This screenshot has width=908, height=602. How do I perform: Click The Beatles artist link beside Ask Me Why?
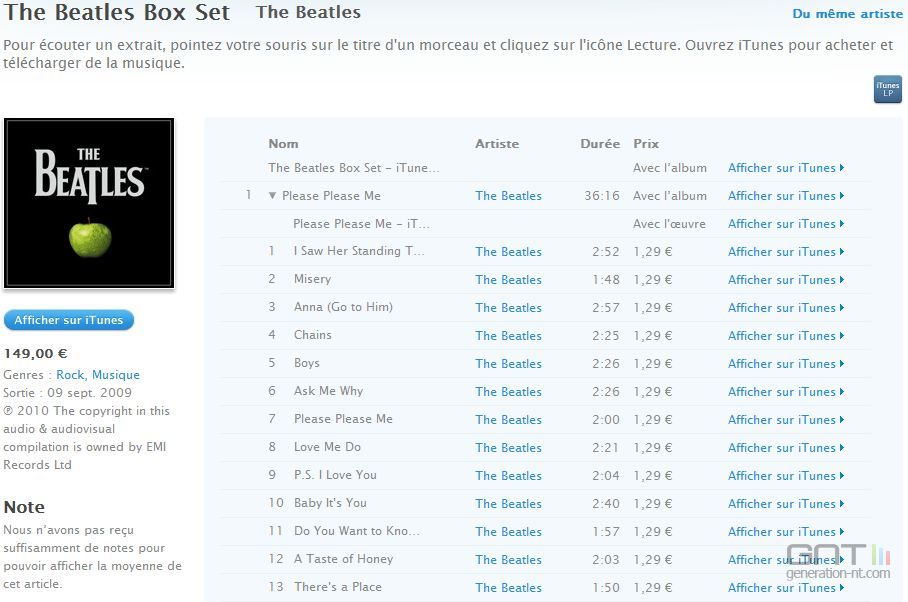click(508, 392)
